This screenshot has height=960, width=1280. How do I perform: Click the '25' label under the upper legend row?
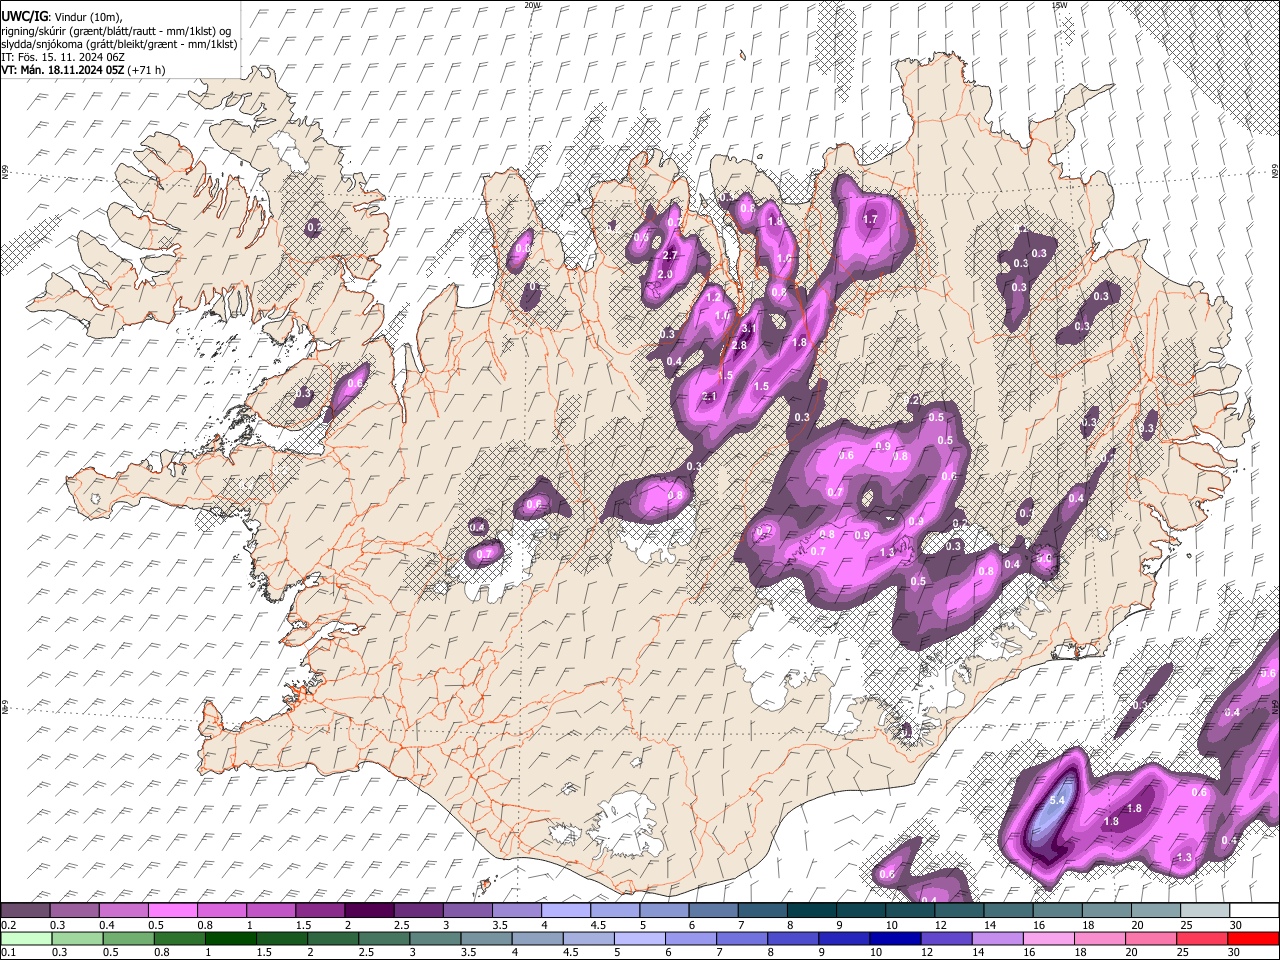pyautogui.click(x=1186, y=925)
